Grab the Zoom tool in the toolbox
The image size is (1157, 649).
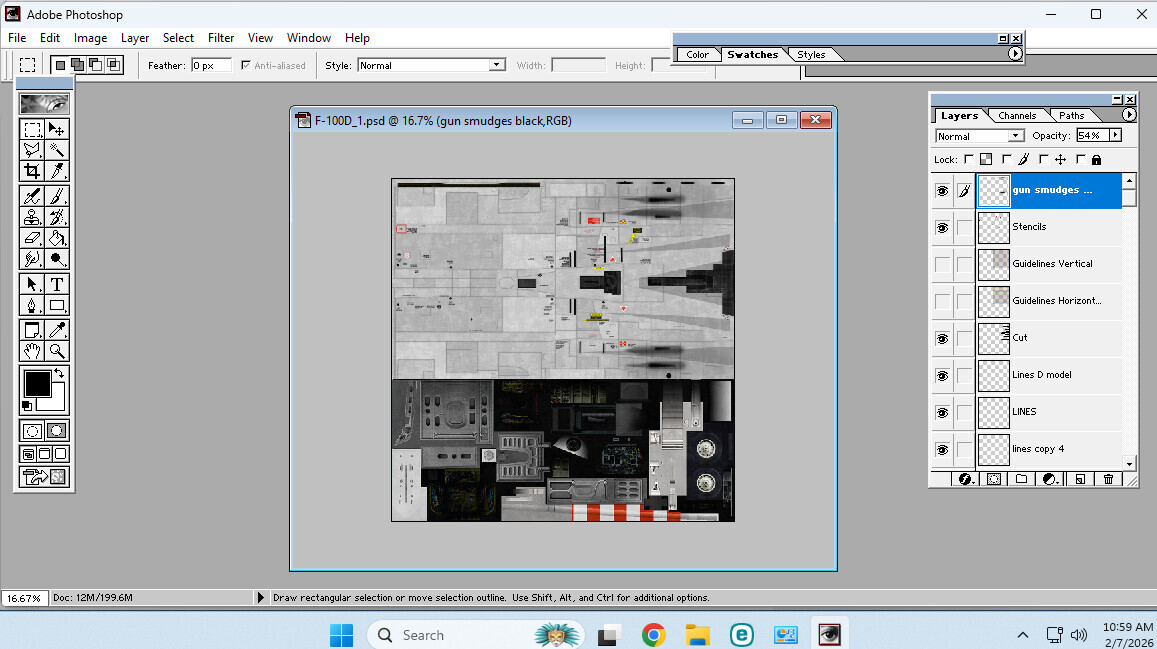point(58,351)
